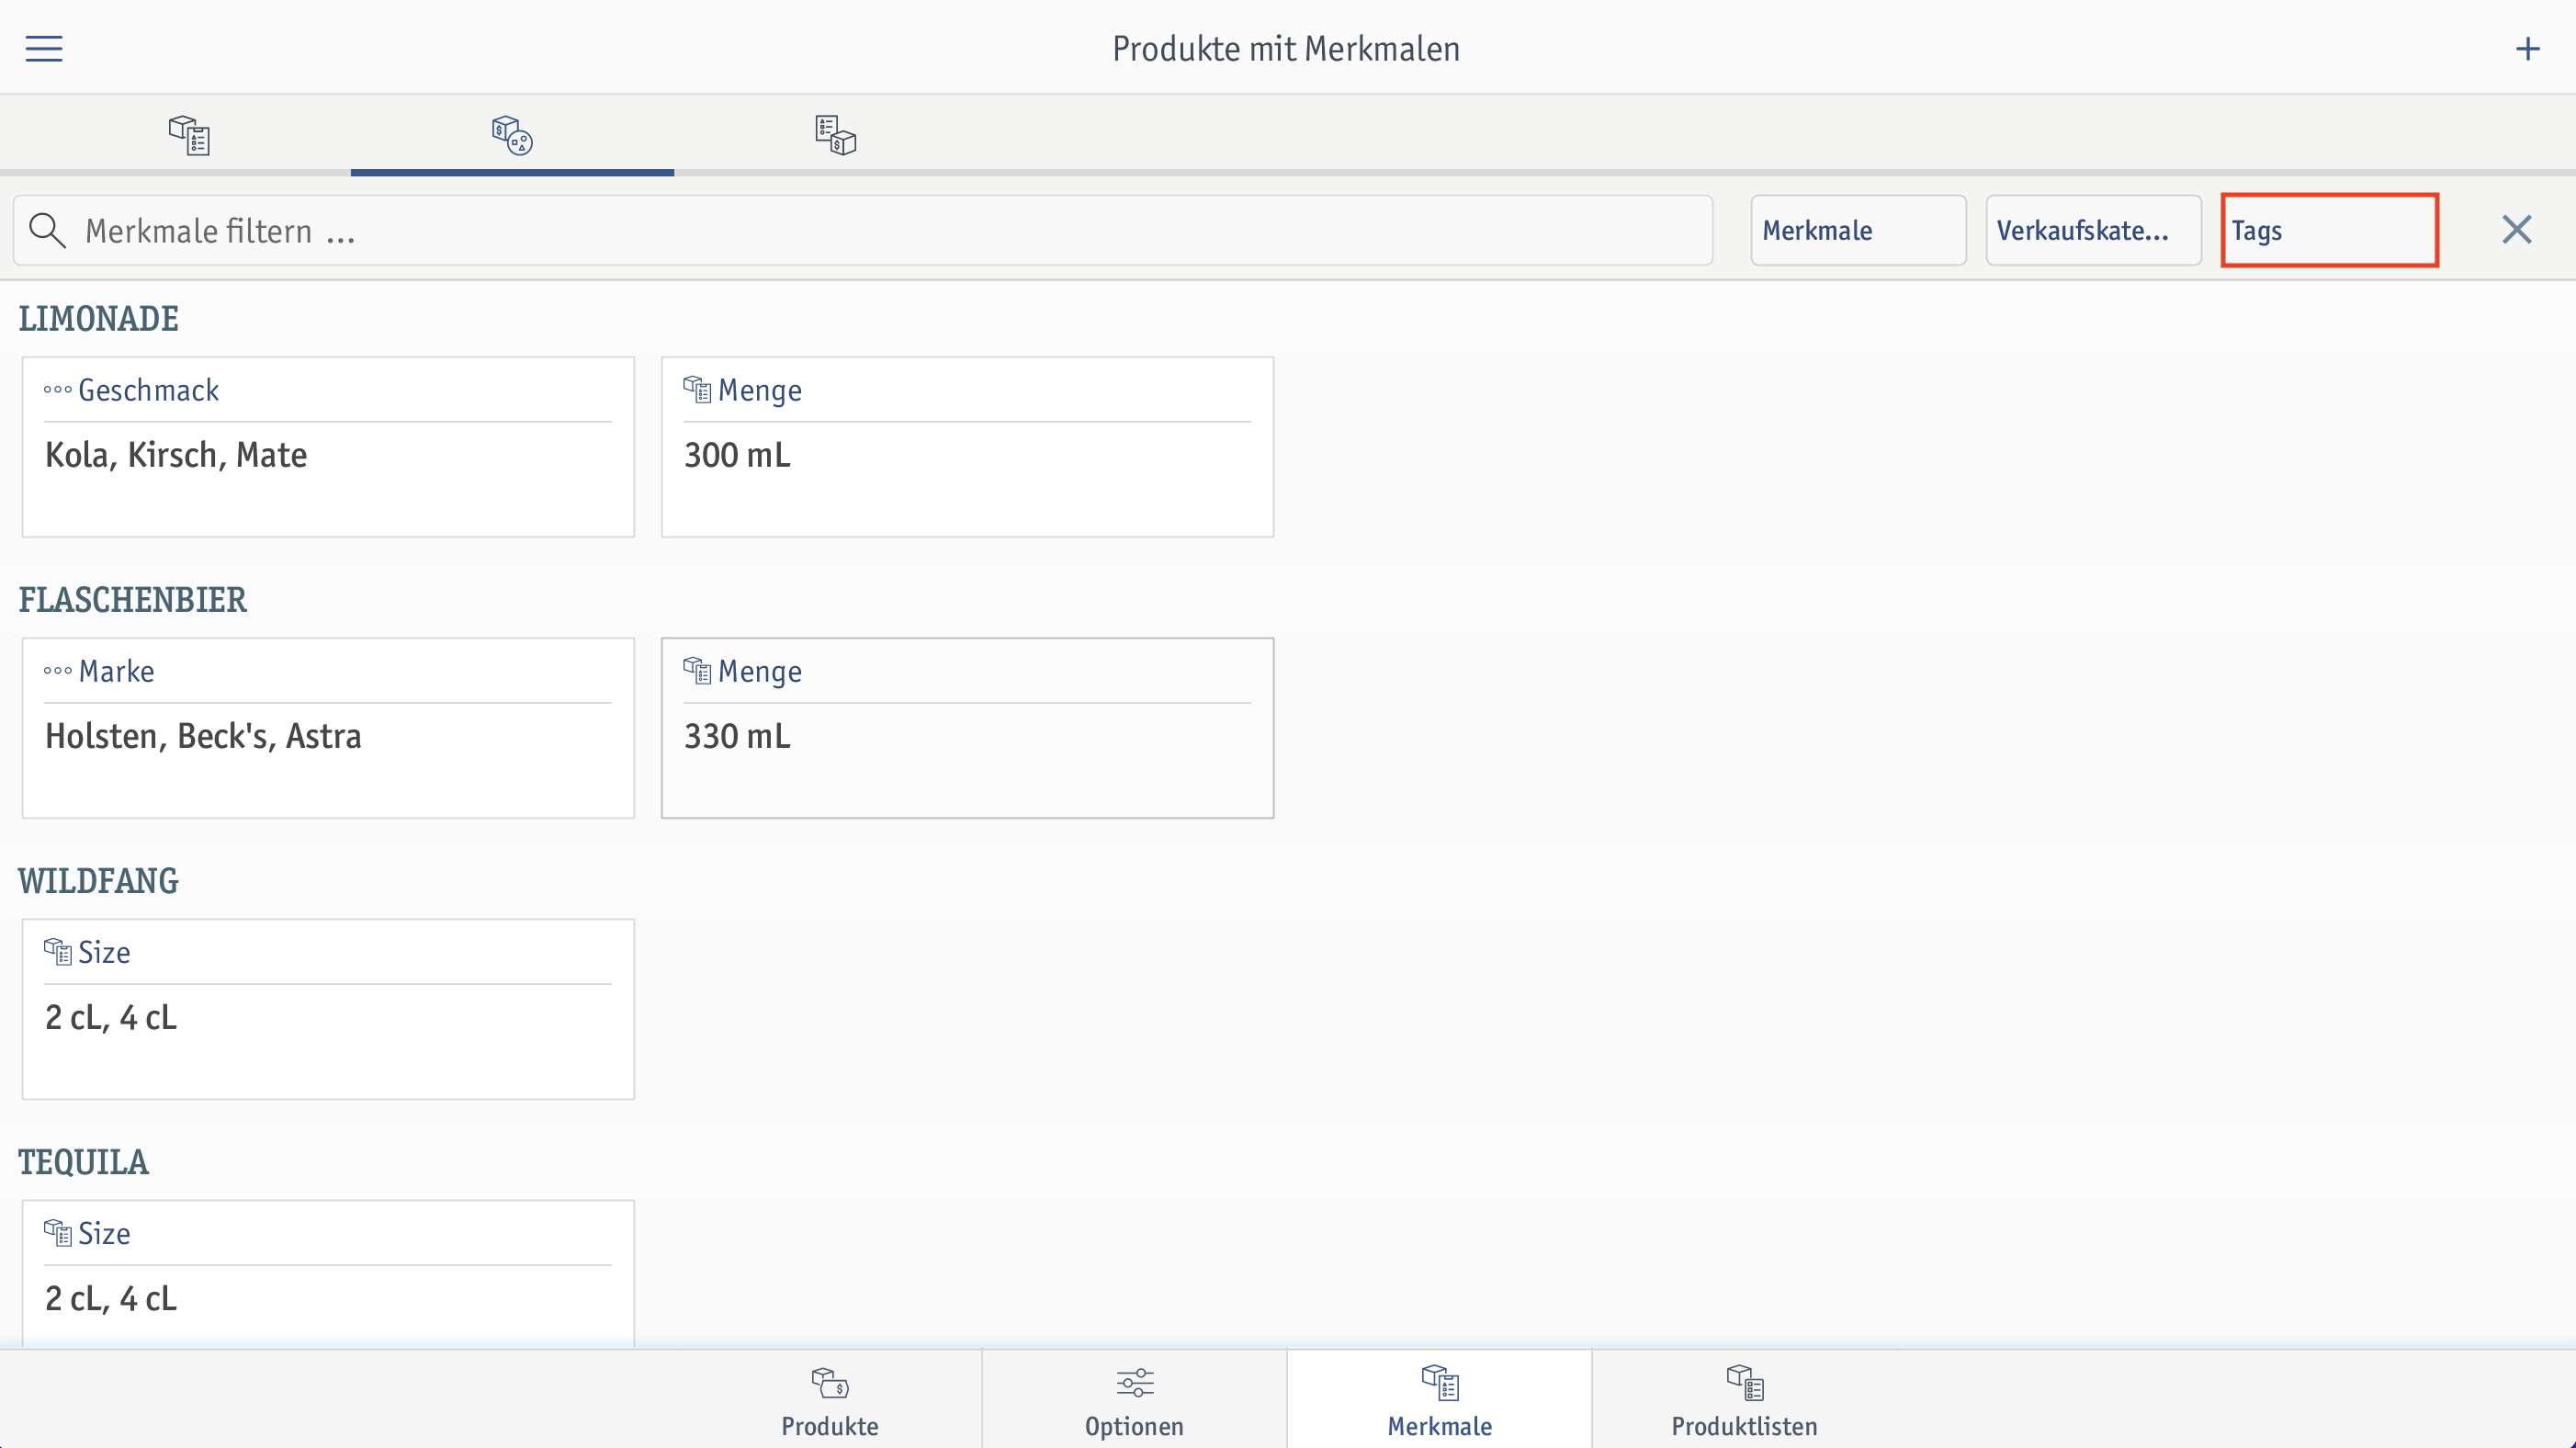
Task: Click 'Produkte mit Merkmalen' title
Action: coord(1286,48)
